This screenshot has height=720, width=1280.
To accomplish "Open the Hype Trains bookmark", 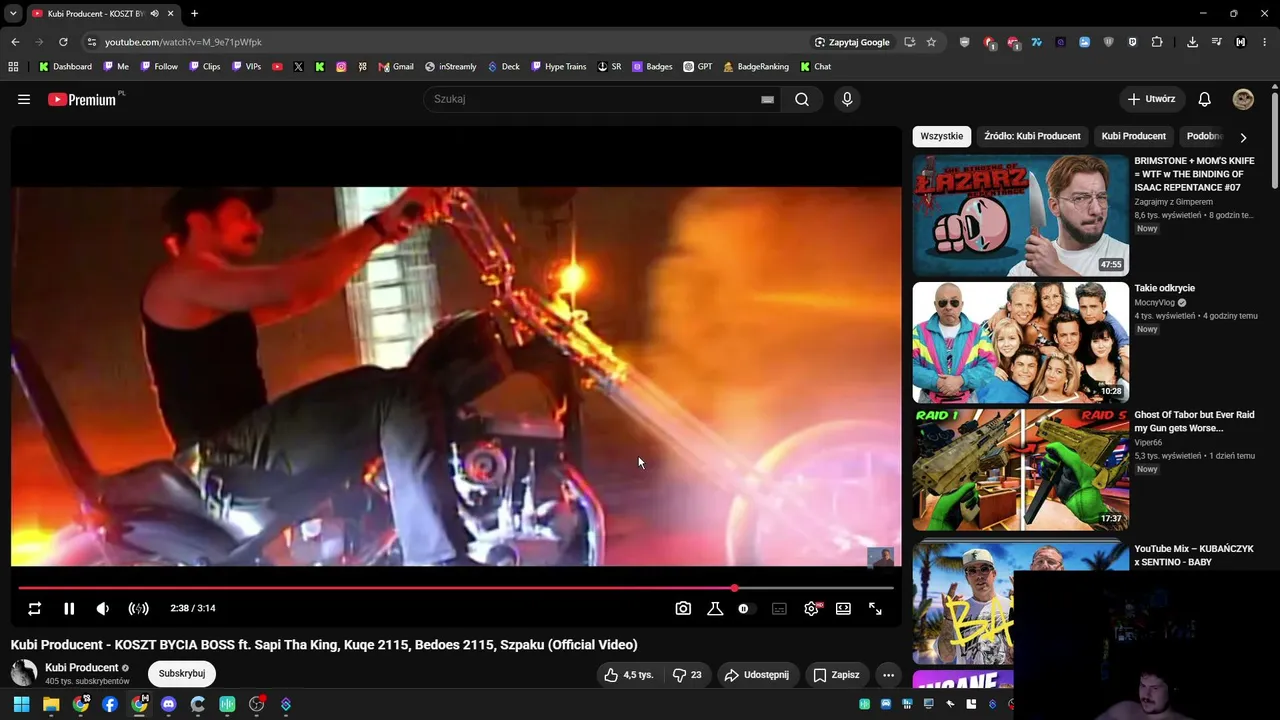I will point(558,67).
